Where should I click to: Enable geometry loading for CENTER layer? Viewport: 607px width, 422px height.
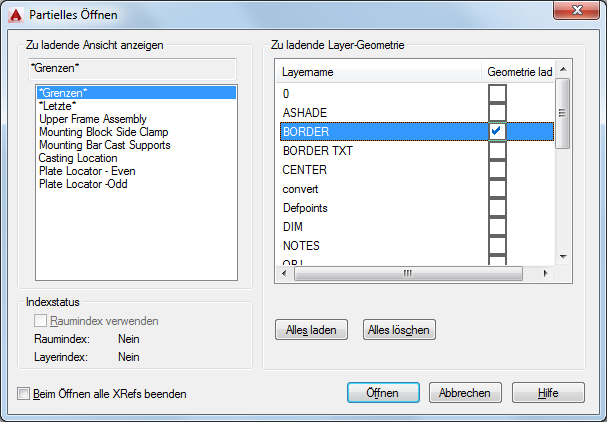[497, 169]
